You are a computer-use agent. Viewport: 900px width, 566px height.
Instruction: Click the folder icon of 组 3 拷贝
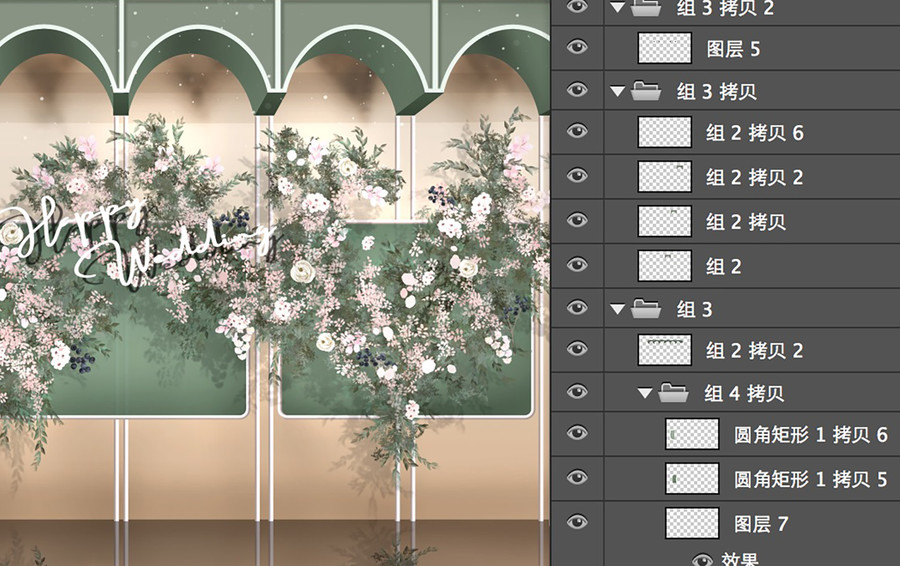pos(646,90)
